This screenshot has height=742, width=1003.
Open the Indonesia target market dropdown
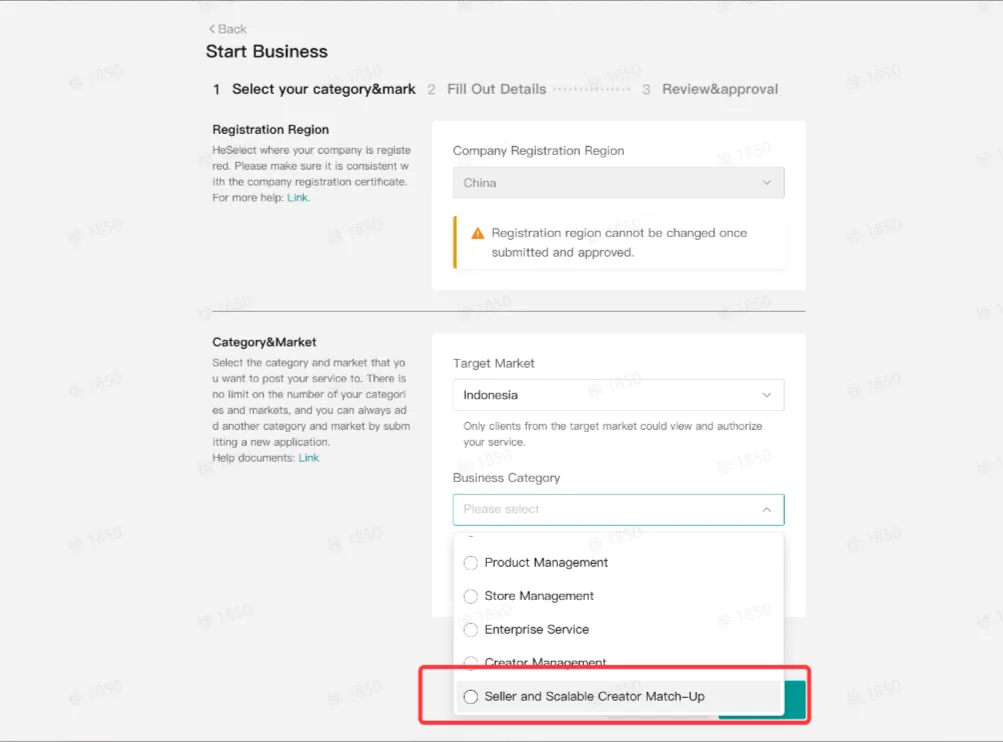(618, 395)
